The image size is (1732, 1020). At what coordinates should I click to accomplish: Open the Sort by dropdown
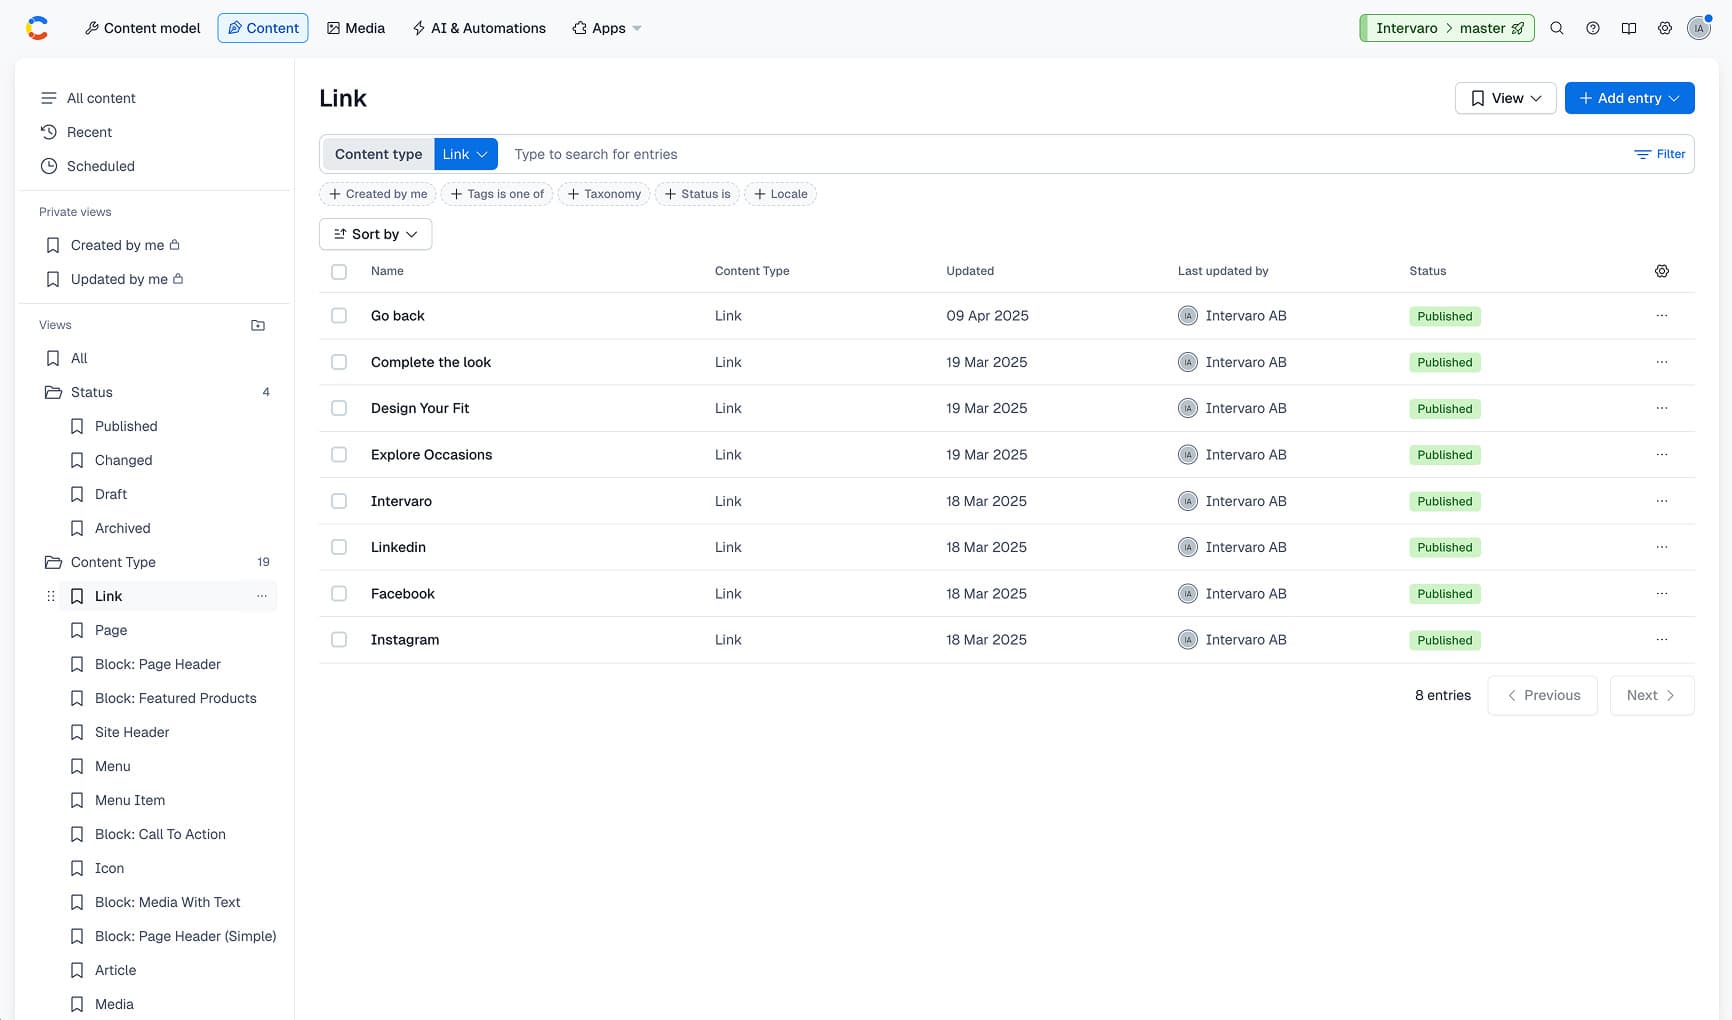tap(375, 234)
